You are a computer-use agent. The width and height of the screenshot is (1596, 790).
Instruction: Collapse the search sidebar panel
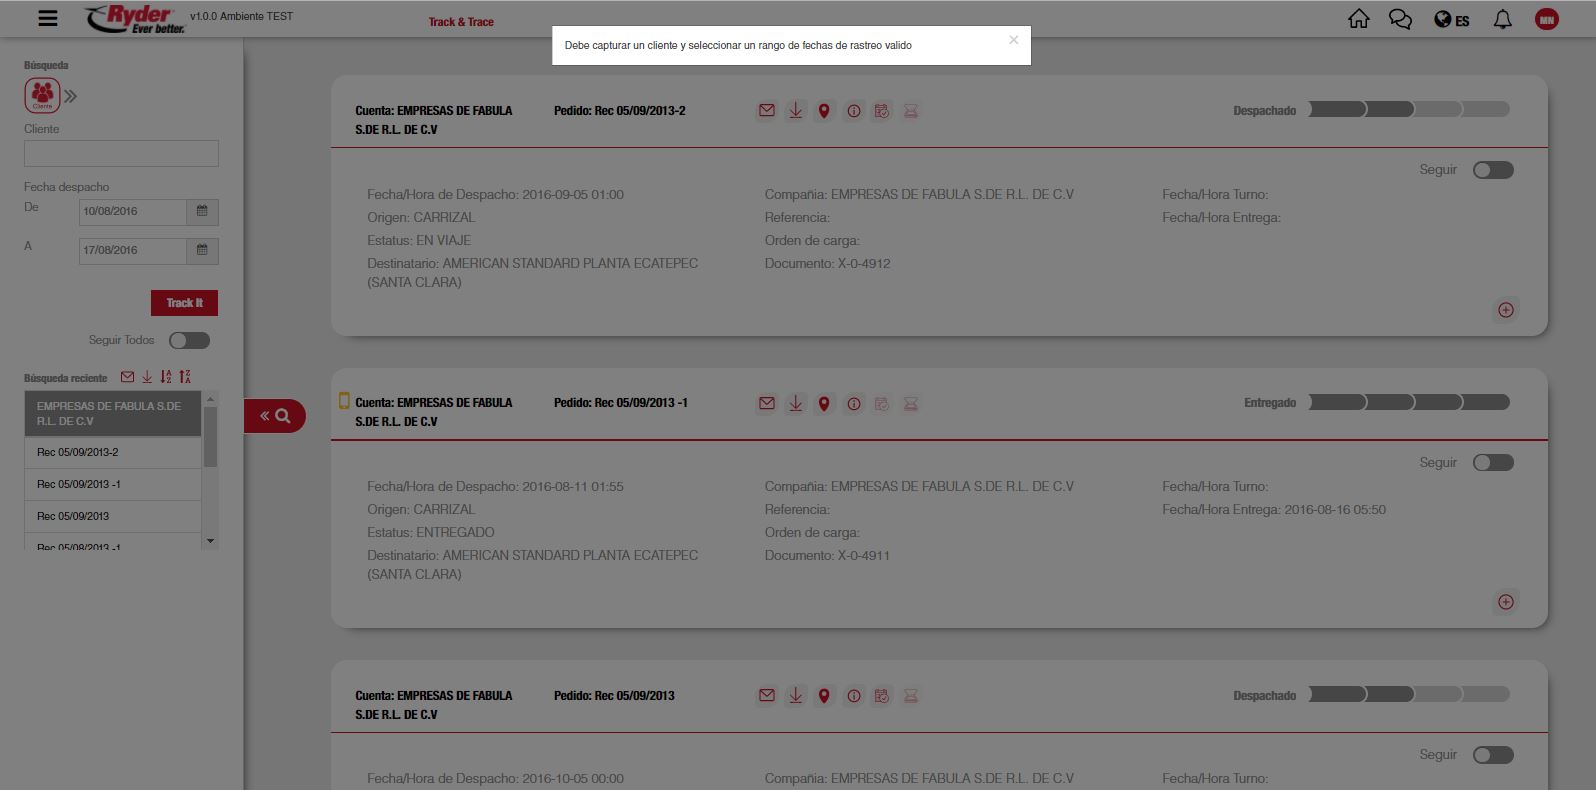pos(274,416)
